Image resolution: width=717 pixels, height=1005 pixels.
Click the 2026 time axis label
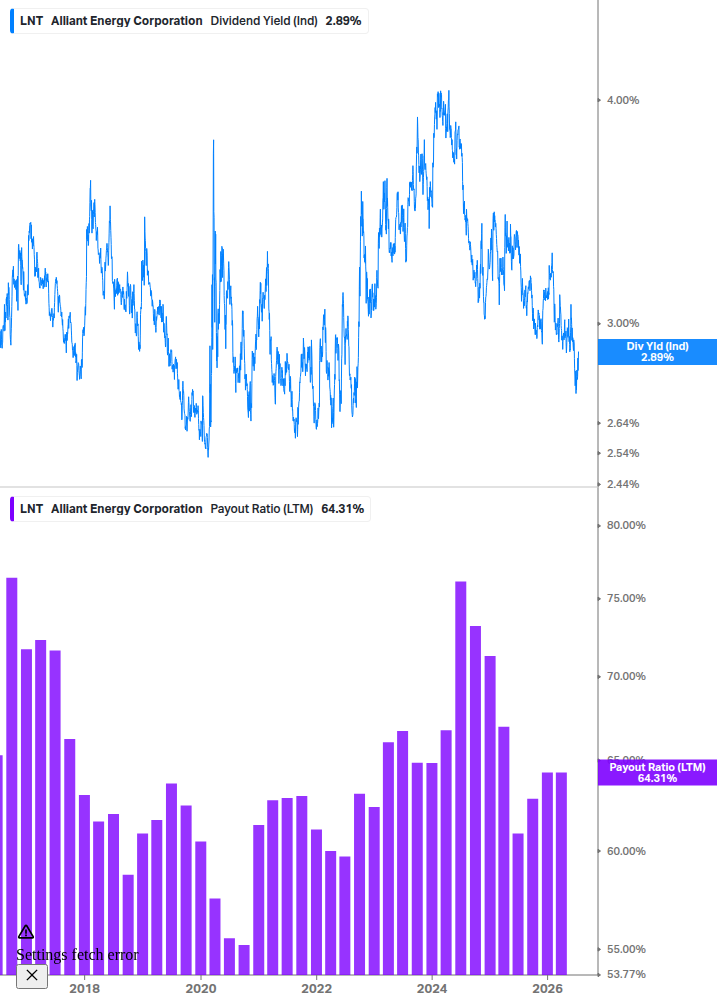pyautogui.click(x=548, y=989)
